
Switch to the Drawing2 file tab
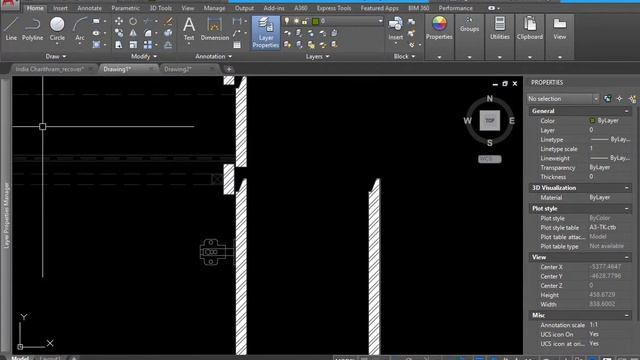(178, 69)
